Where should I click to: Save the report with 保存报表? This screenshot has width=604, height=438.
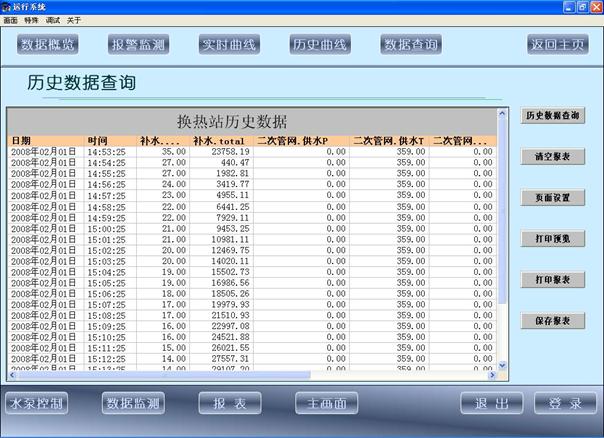[553, 321]
